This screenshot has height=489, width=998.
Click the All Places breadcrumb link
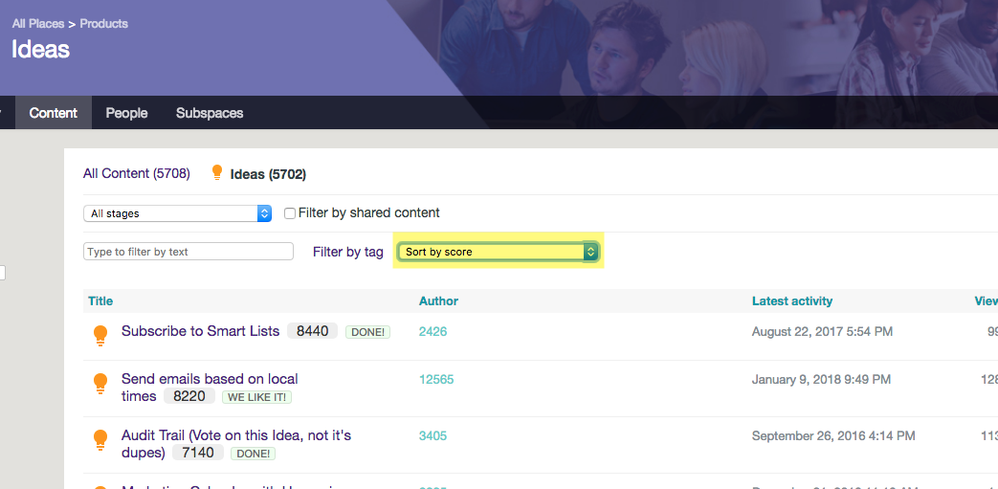coord(38,24)
